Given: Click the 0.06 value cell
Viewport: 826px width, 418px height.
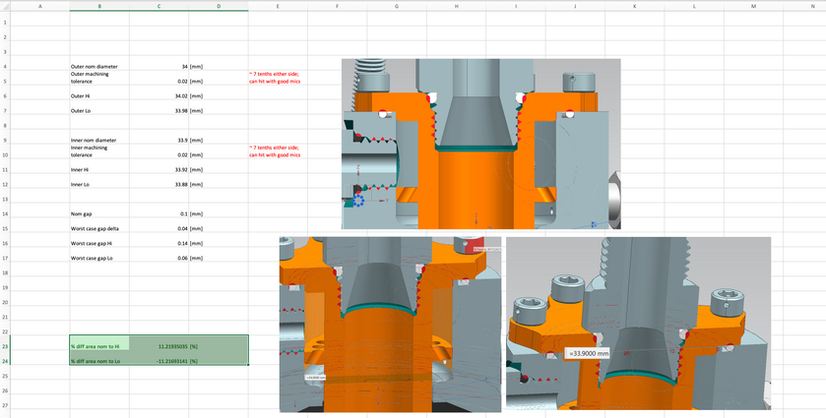Looking at the screenshot, I should coord(159,258).
